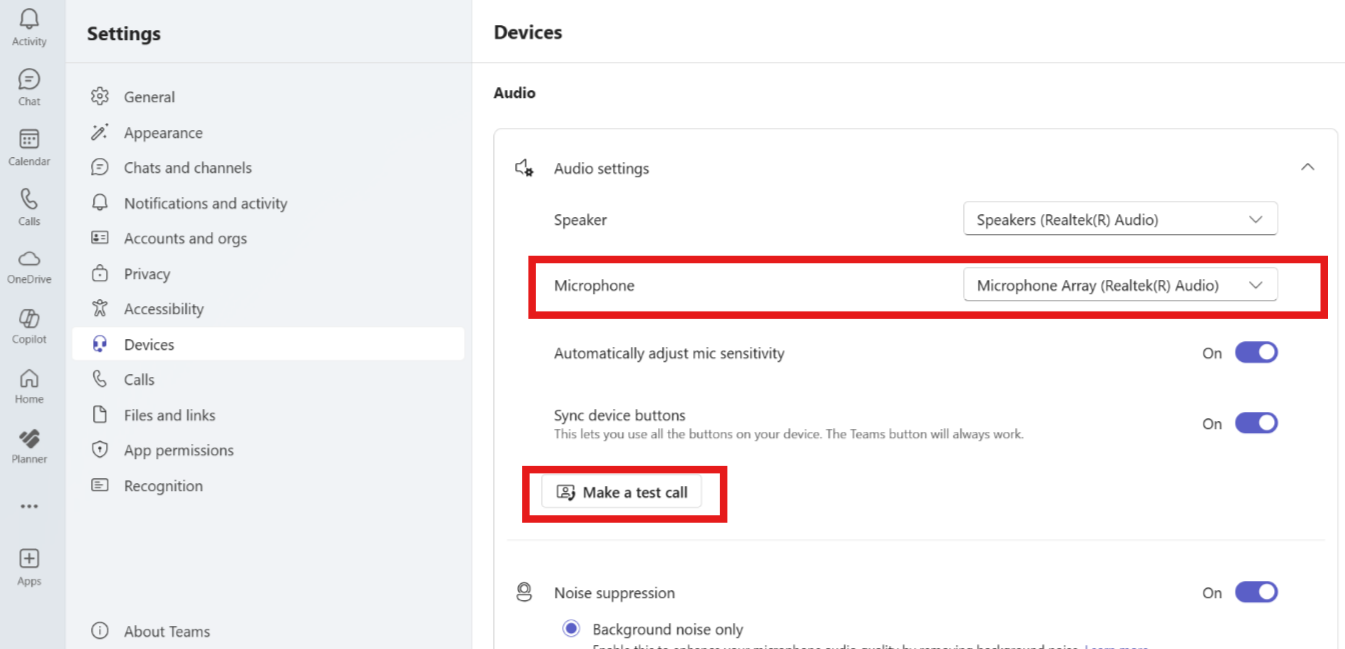This screenshot has width=1345, height=649.
Task: Disable the Sync device buttons toggle
Action: (x=1256, y=423)
